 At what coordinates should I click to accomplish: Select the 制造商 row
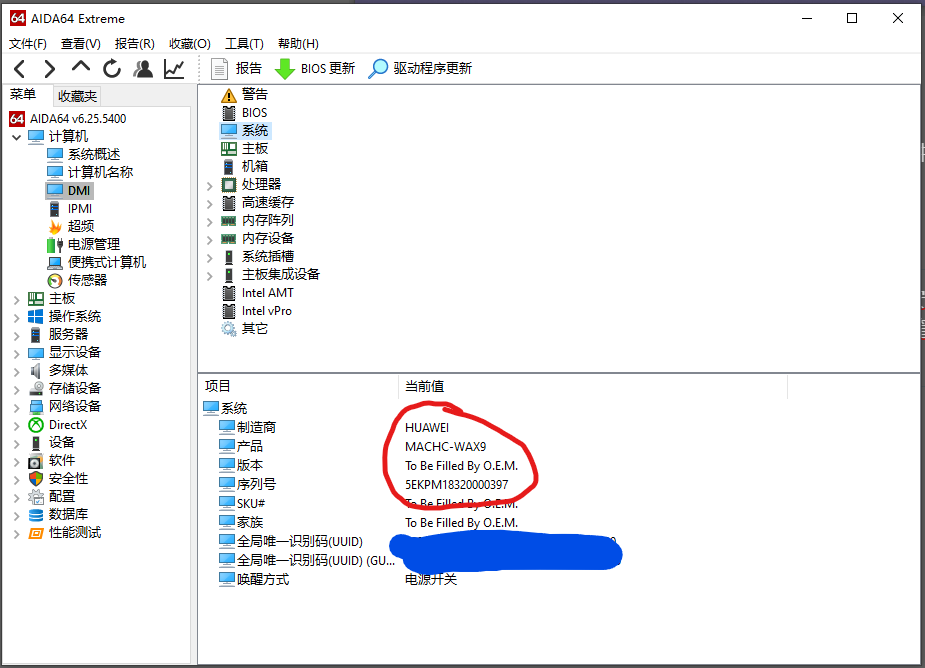click(x=248, y=427)
